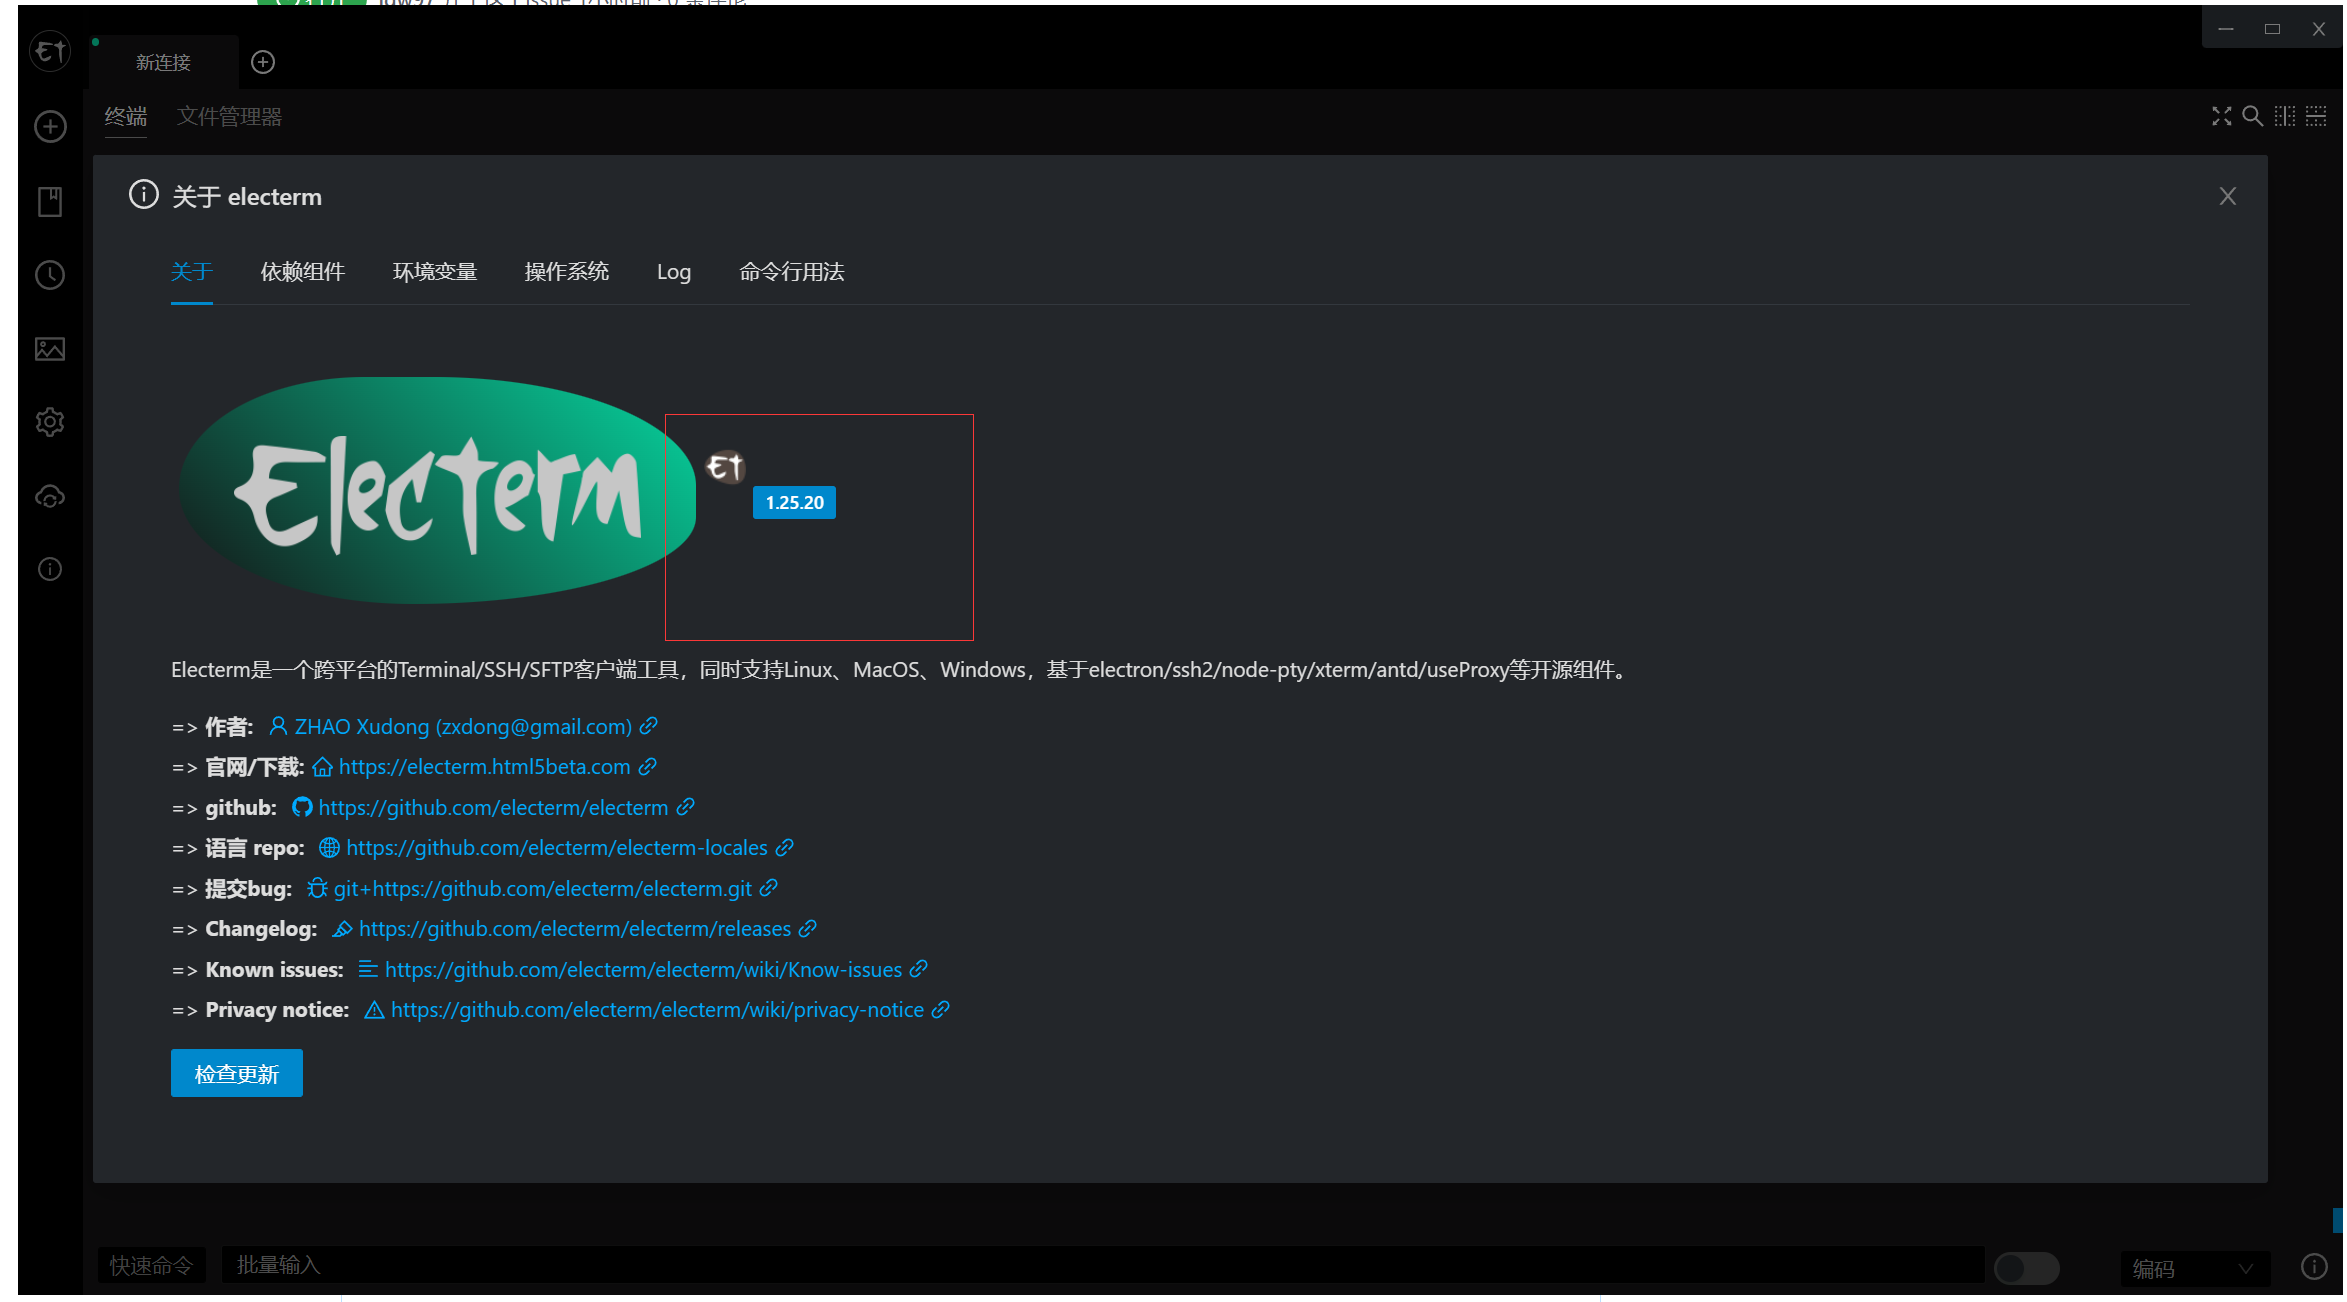The image size is (2347, 1302).
Task: Open terminal search using the magnifier icon
Action: pyautogui.click(x=2252, y=116)
